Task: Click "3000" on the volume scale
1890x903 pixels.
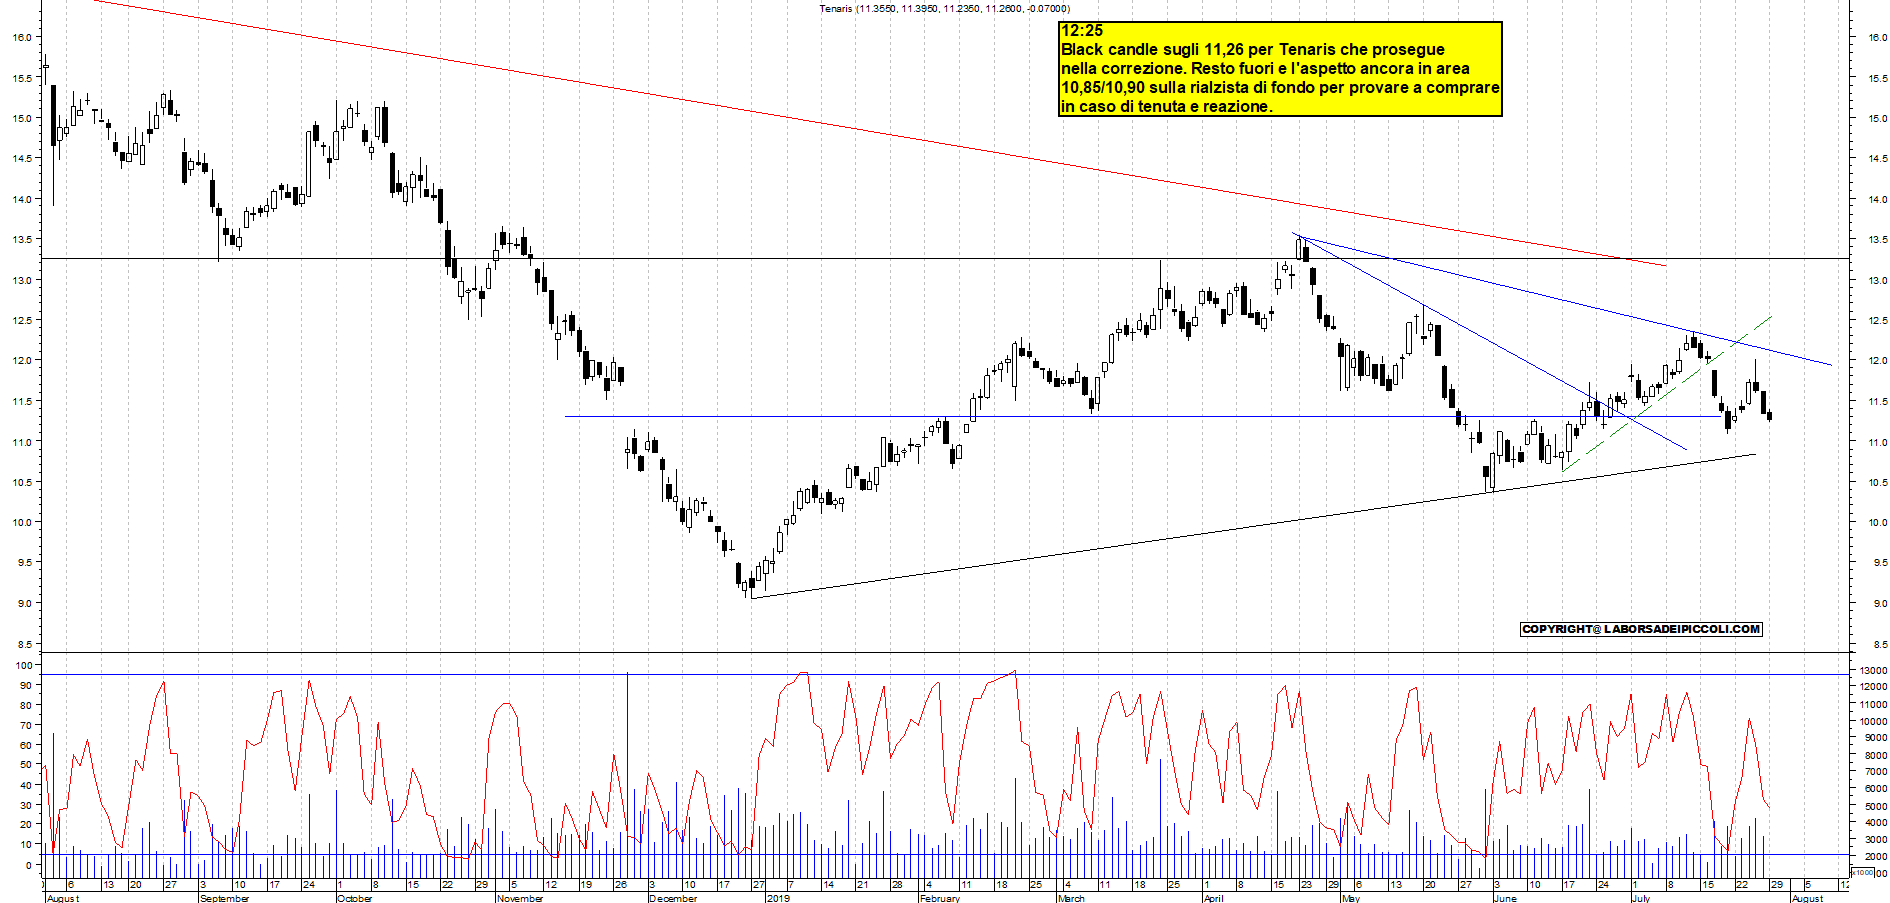Action: coord(1874,840)
